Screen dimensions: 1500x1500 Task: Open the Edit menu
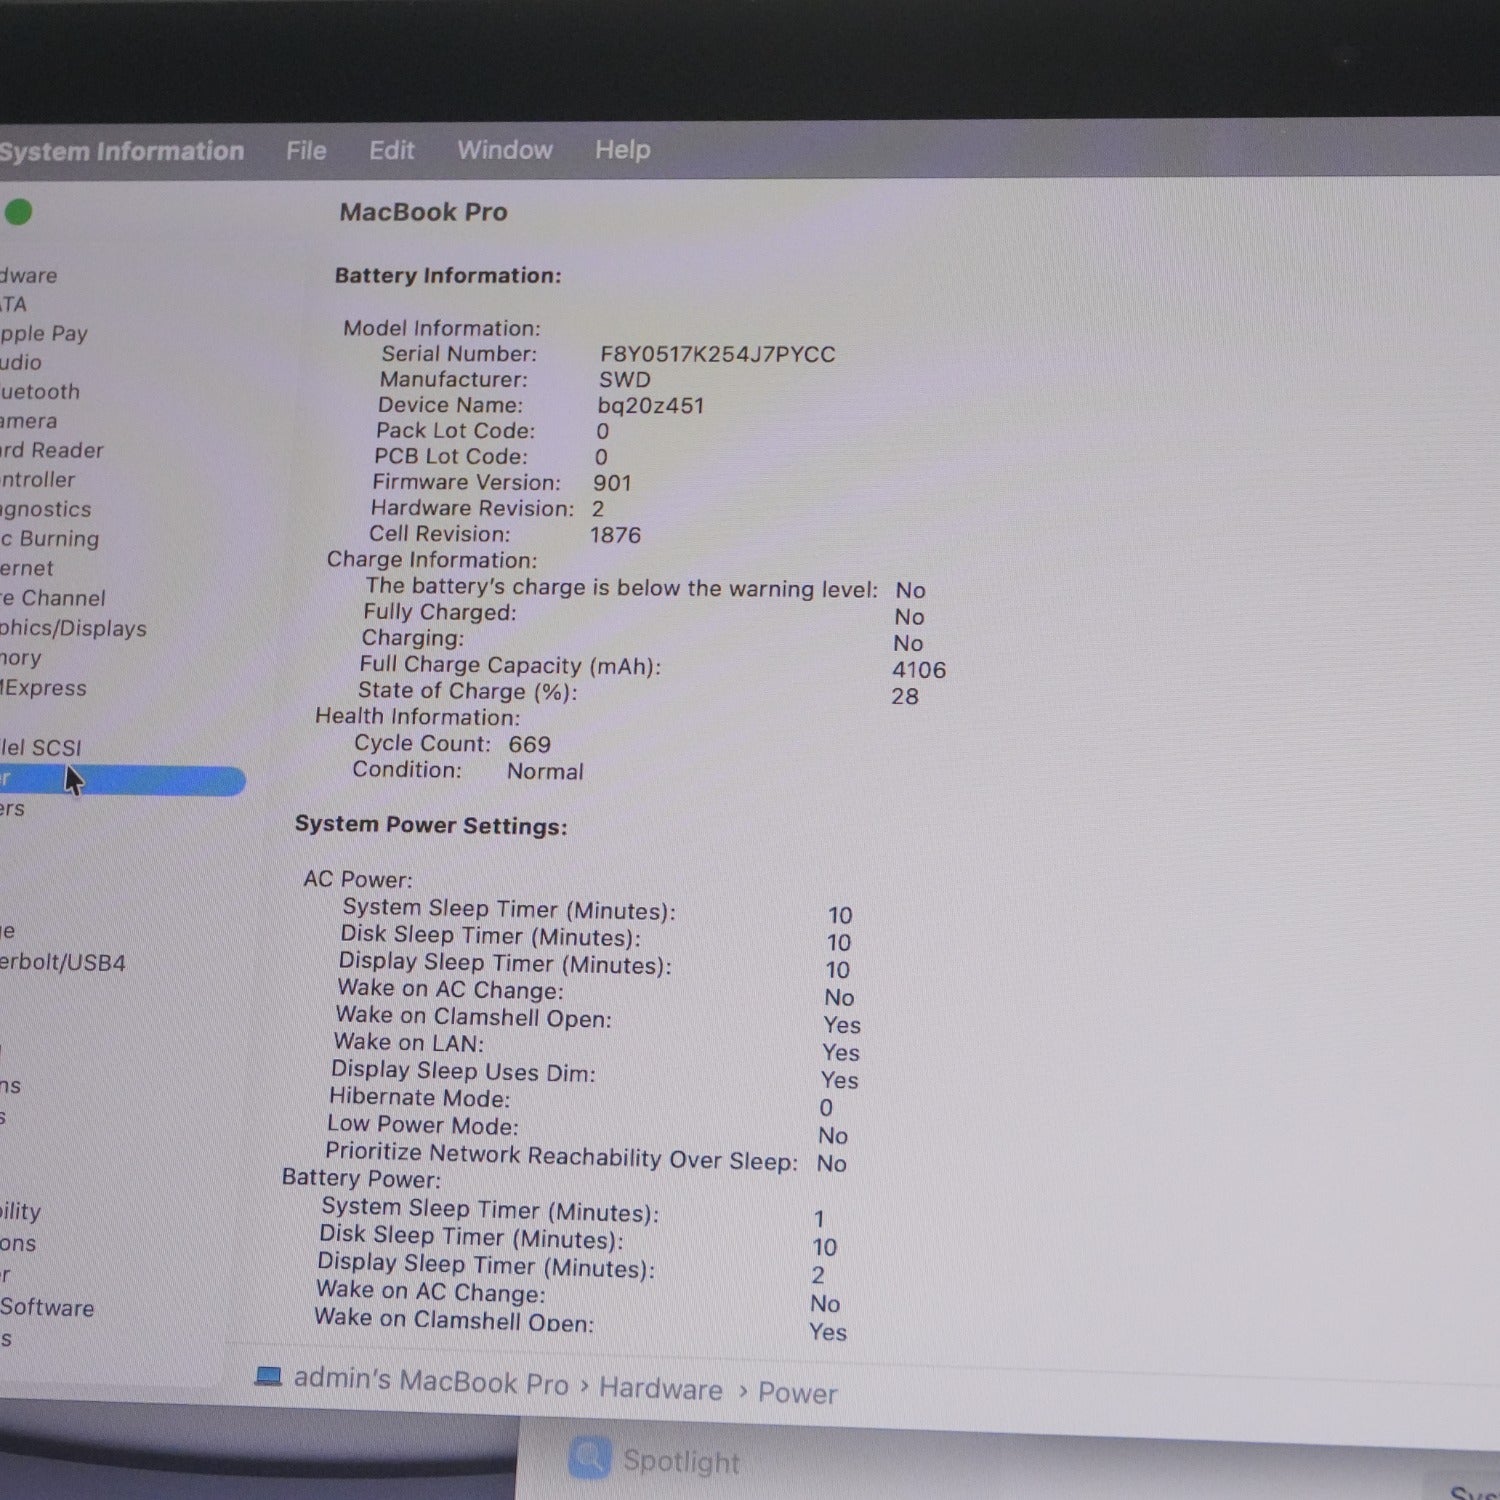[391, 150]
